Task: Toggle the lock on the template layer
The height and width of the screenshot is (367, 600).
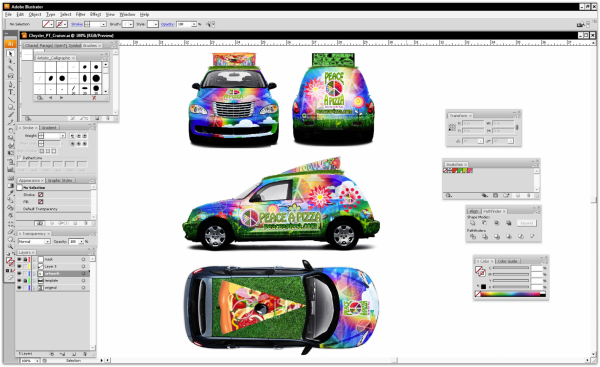Action: point(25,281)
